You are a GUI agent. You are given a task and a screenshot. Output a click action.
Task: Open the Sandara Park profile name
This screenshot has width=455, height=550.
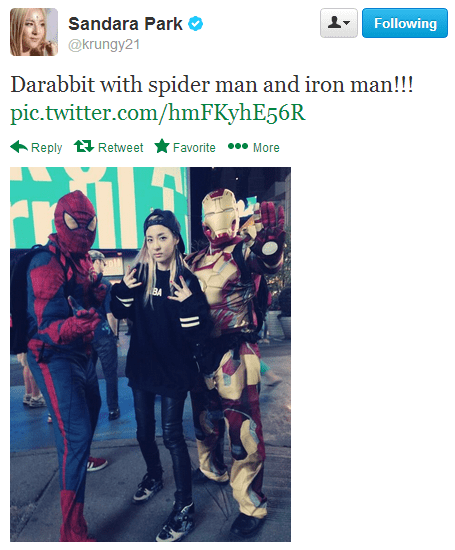click(x=125, y=24)
